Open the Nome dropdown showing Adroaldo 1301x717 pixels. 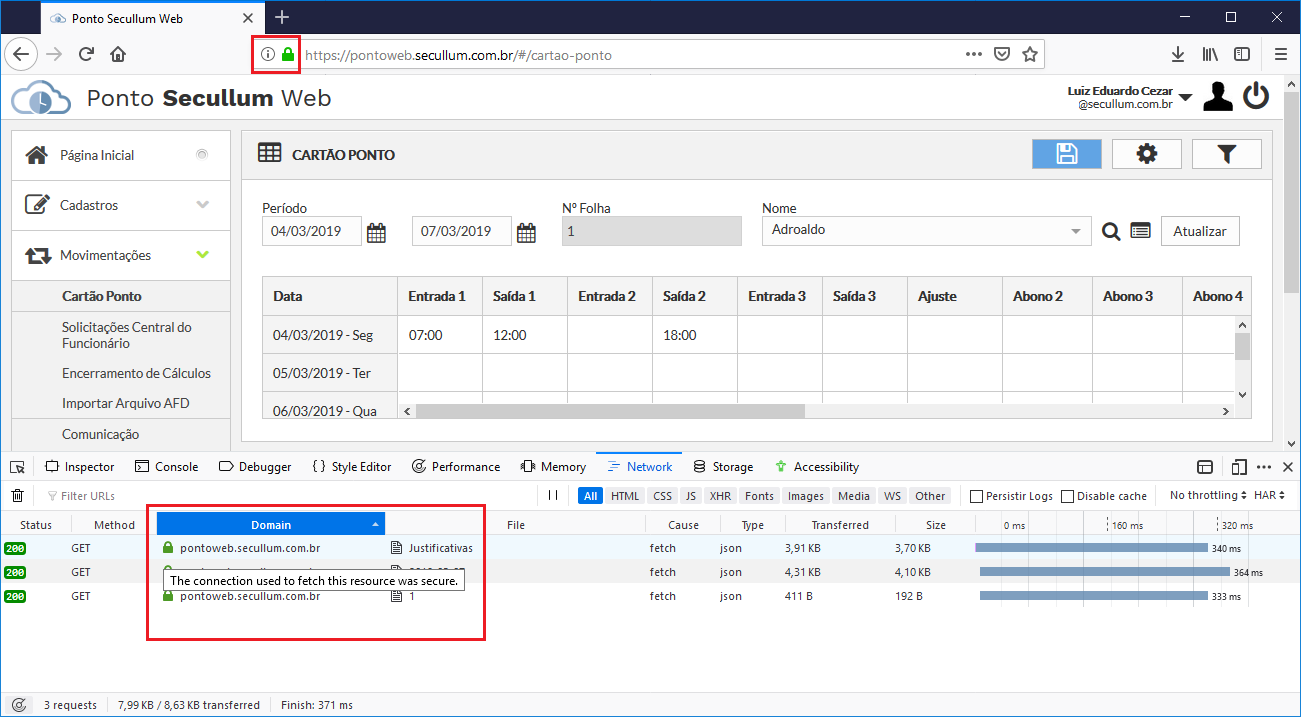pos(925,231)
